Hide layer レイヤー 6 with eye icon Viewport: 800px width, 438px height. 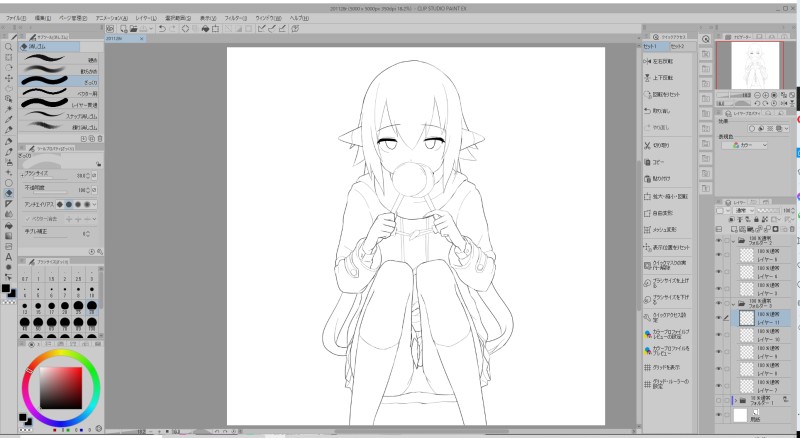pos(719,272)
